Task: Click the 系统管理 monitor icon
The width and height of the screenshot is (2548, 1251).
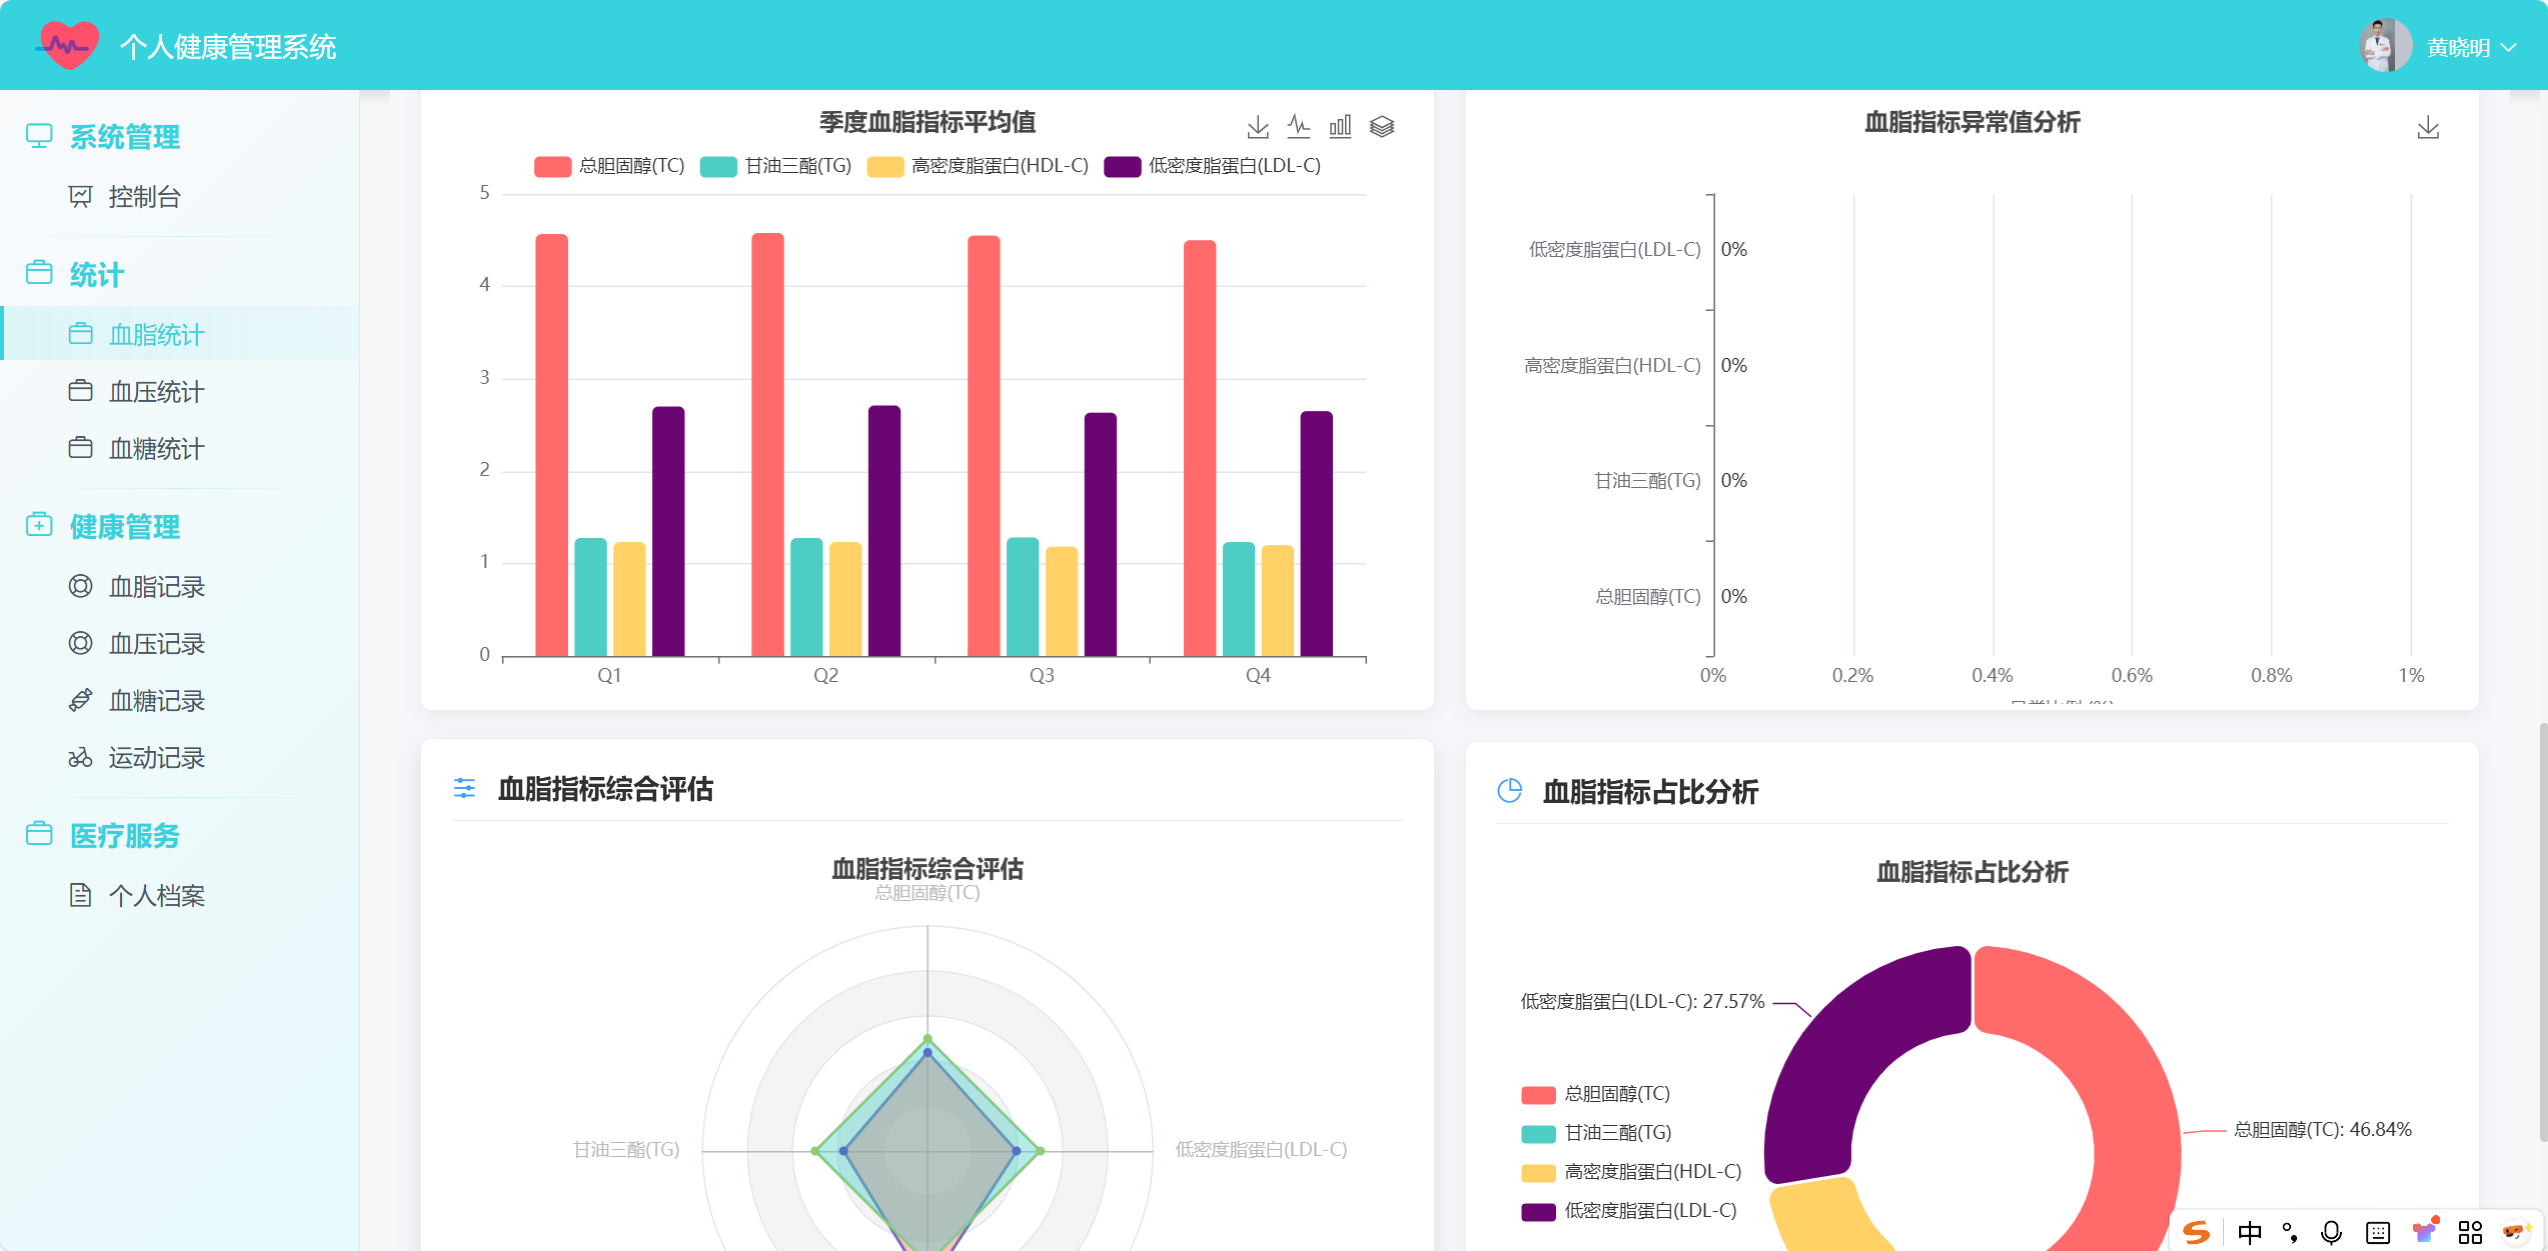Action: click(39, 136)
